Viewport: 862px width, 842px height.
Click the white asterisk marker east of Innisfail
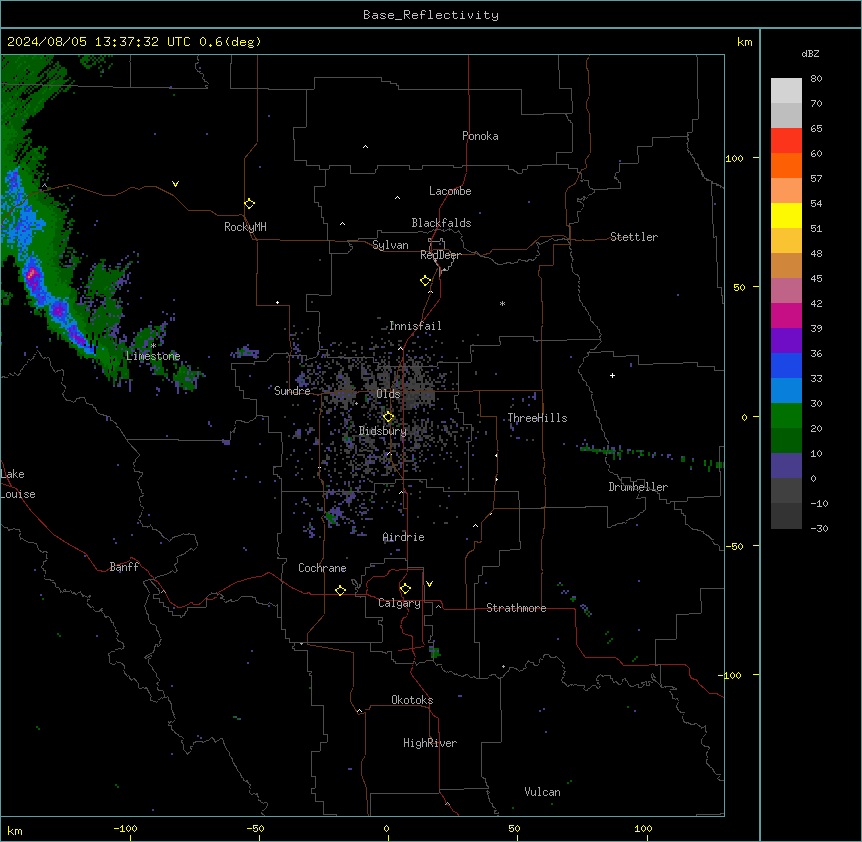(x=502, y=303)
